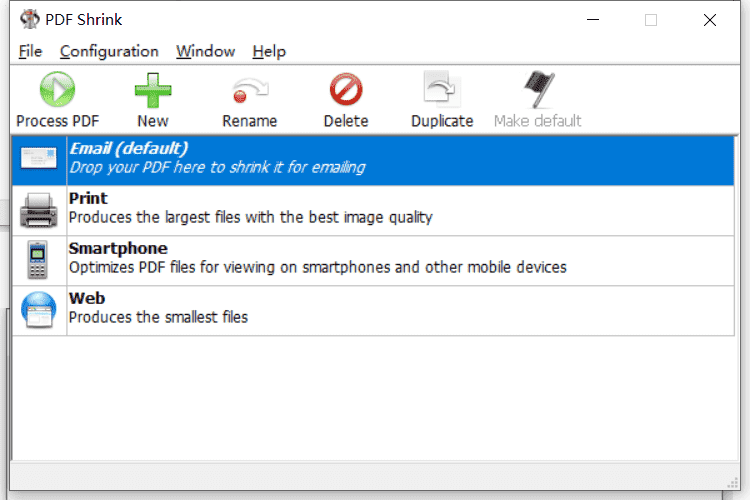The image size is (750, 500).
Task: Click the Rename button label
Action: 250,121
